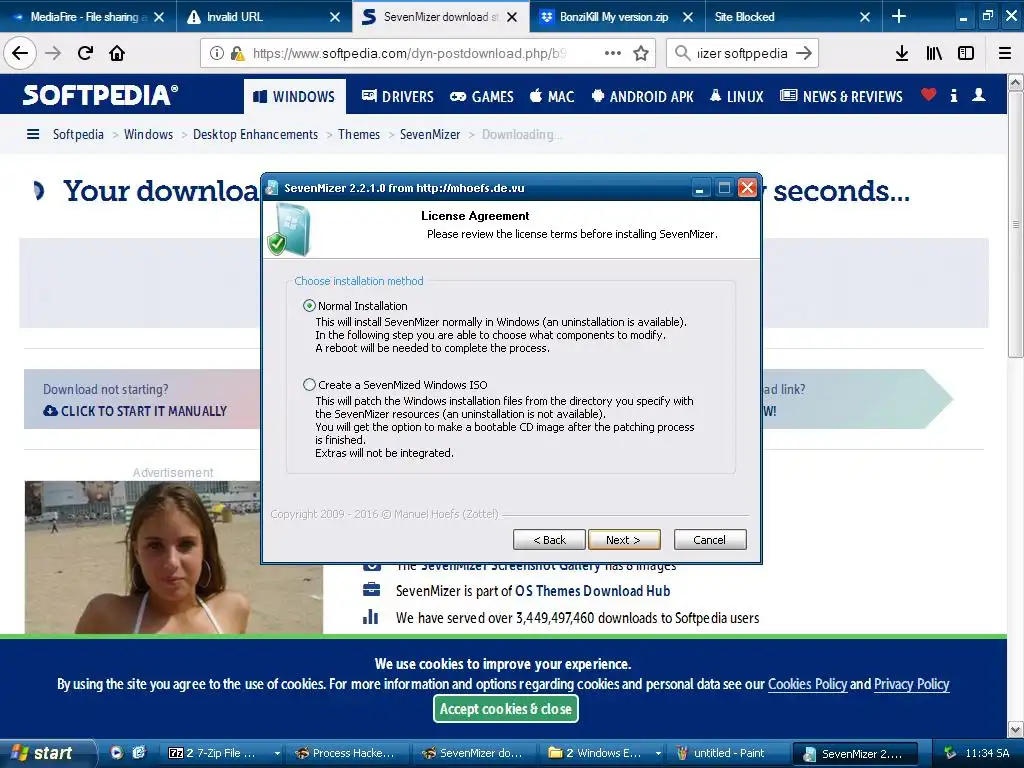The image size is (1024, 768).
Task: Run the search with the search-box arrow
Action: [804, 53]
